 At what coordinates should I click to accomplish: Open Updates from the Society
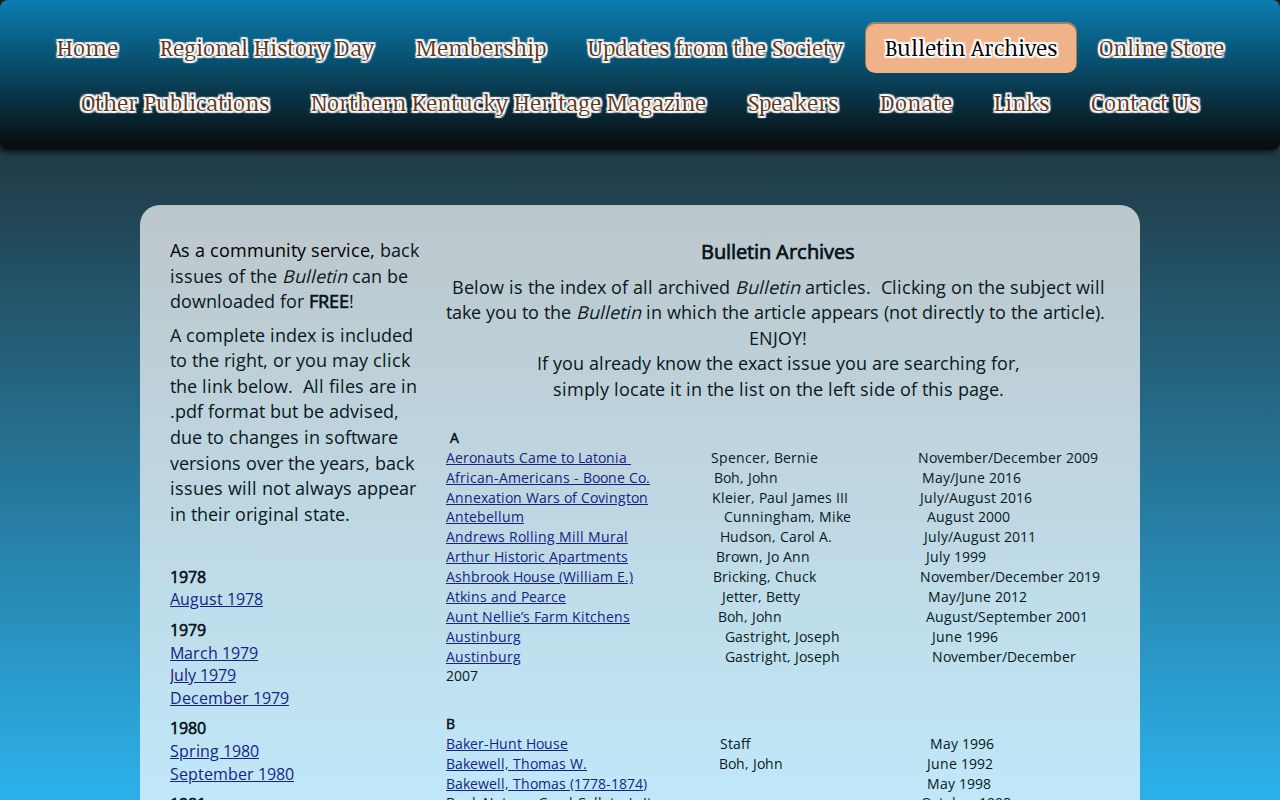click(715, 48)
